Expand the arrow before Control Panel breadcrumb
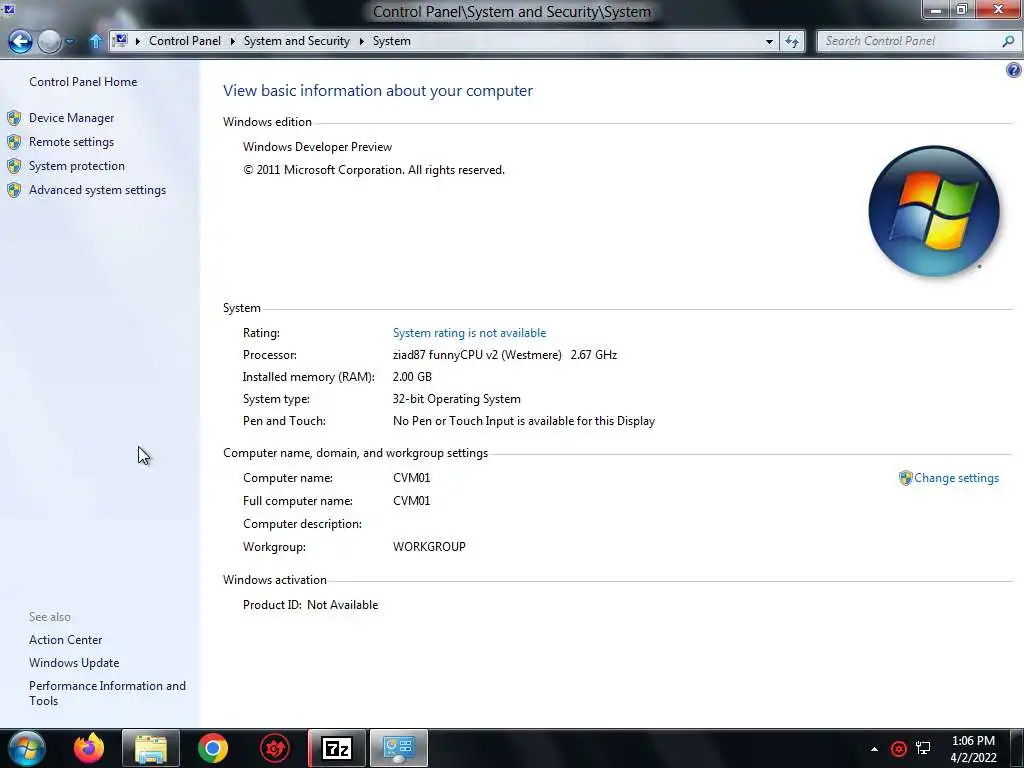The image size is (1024, 768). [x=138, y=41]
